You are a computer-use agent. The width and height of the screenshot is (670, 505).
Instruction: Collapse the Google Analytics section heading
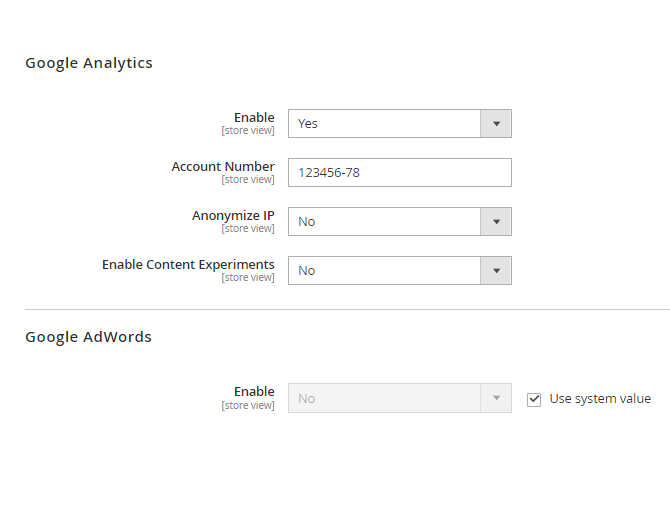tap(89, 63)
